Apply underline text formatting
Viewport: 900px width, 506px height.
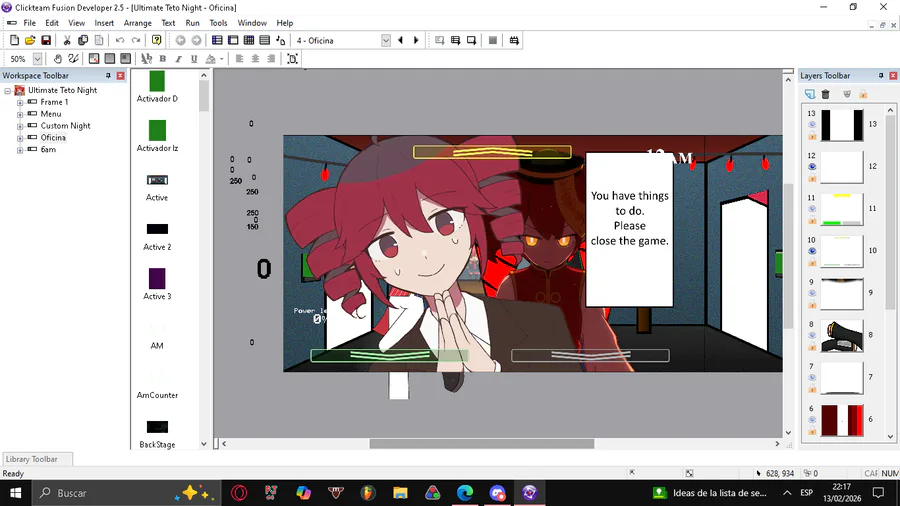[194, 59]
